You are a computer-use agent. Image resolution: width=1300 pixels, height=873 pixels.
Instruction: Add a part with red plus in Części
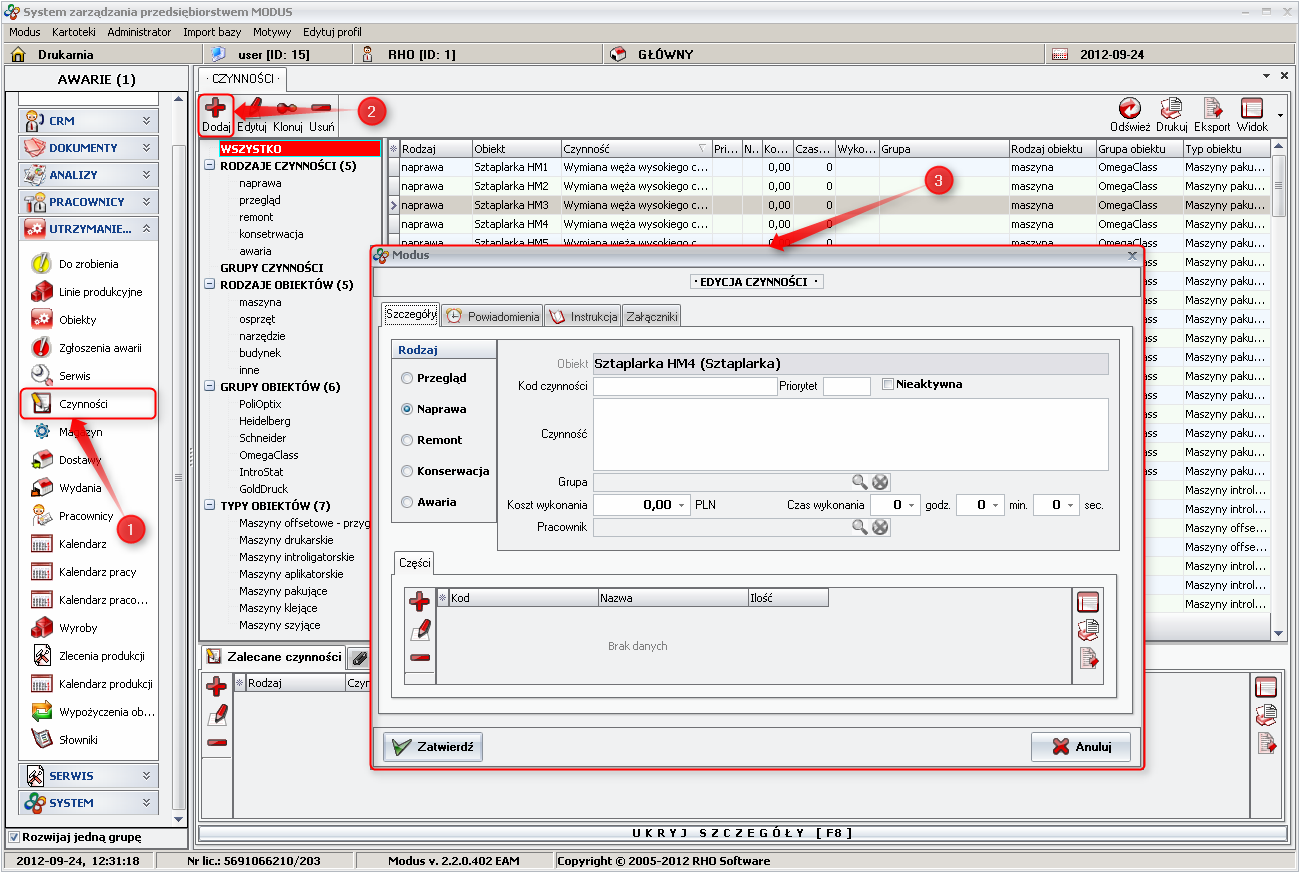pos(420,602)
